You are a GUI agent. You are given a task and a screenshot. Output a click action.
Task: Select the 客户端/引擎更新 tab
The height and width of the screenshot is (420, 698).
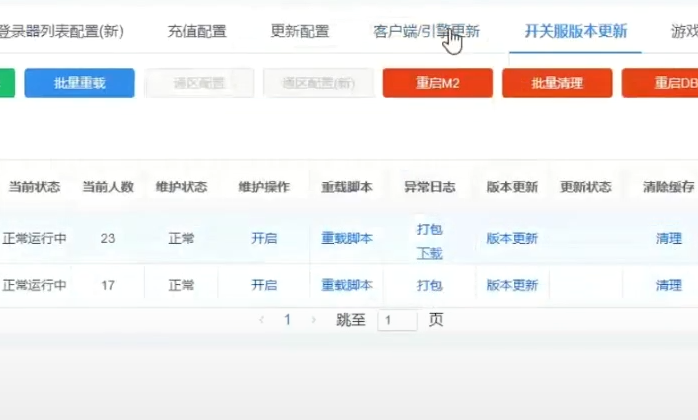coord(425,31)
